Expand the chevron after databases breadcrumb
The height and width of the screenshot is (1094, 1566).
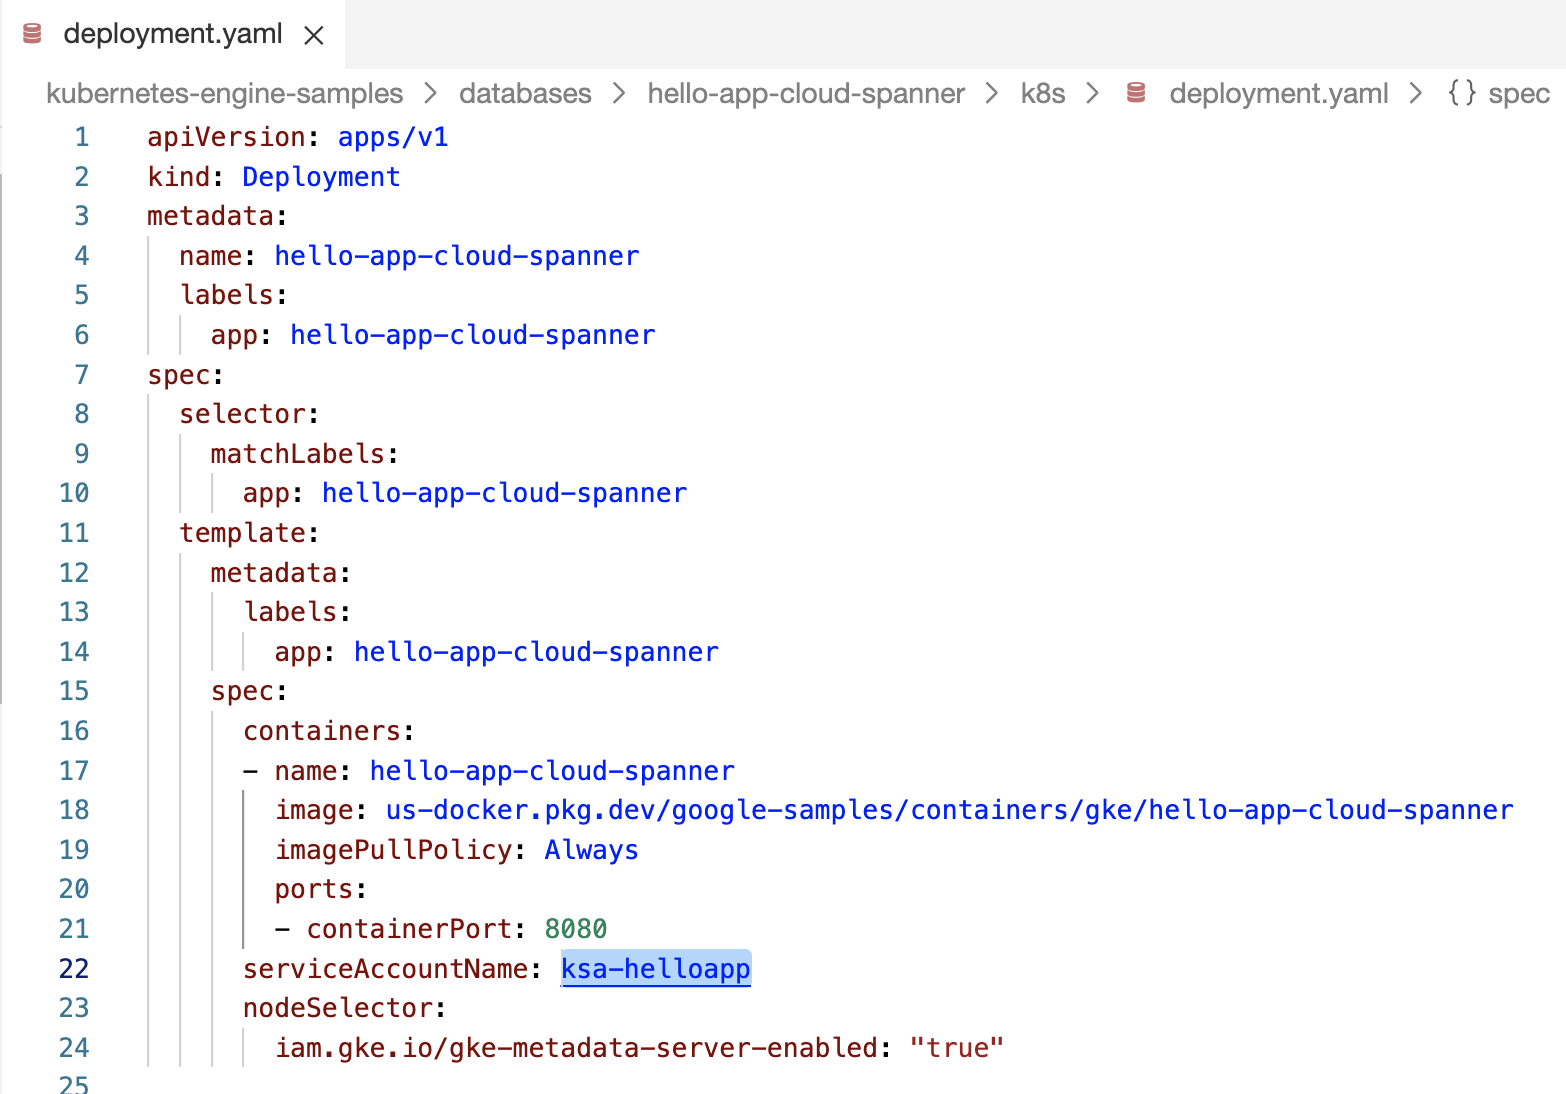tap(618, 93)
